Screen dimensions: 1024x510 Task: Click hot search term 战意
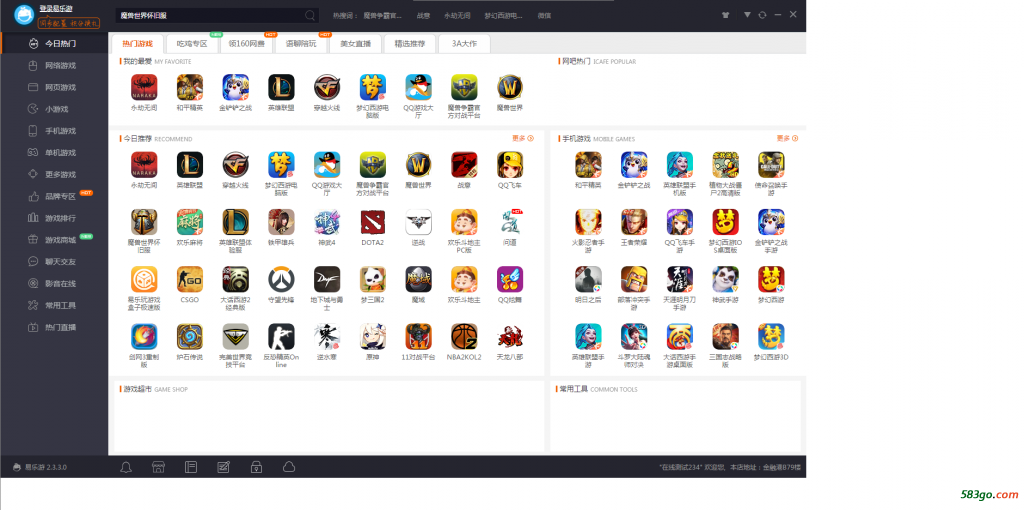(x=423, y=15)
